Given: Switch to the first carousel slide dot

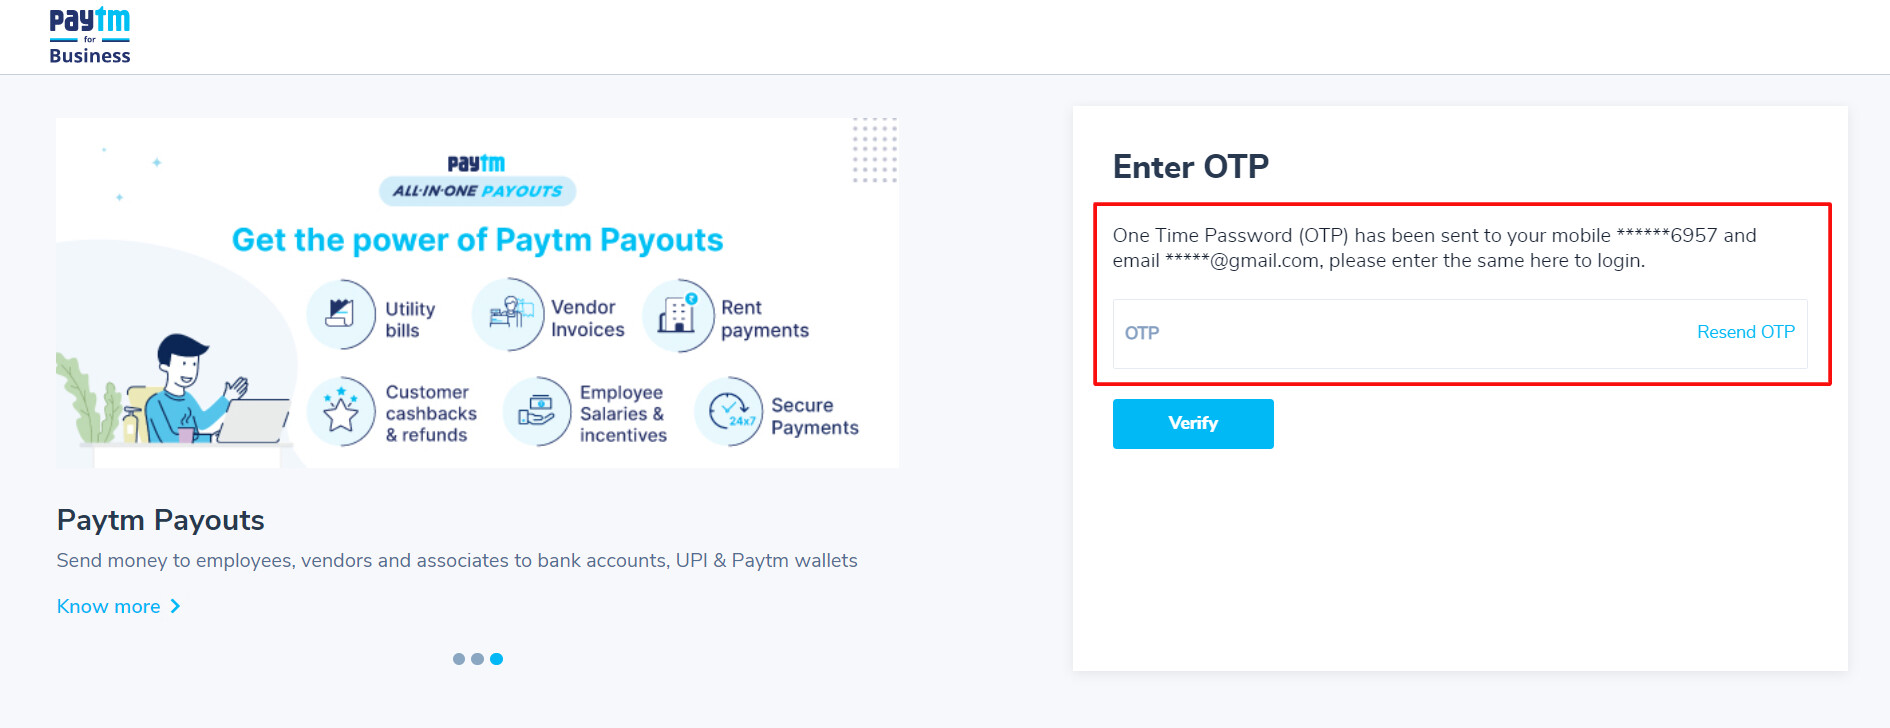Looking at the screenshot, I should 459,659.
